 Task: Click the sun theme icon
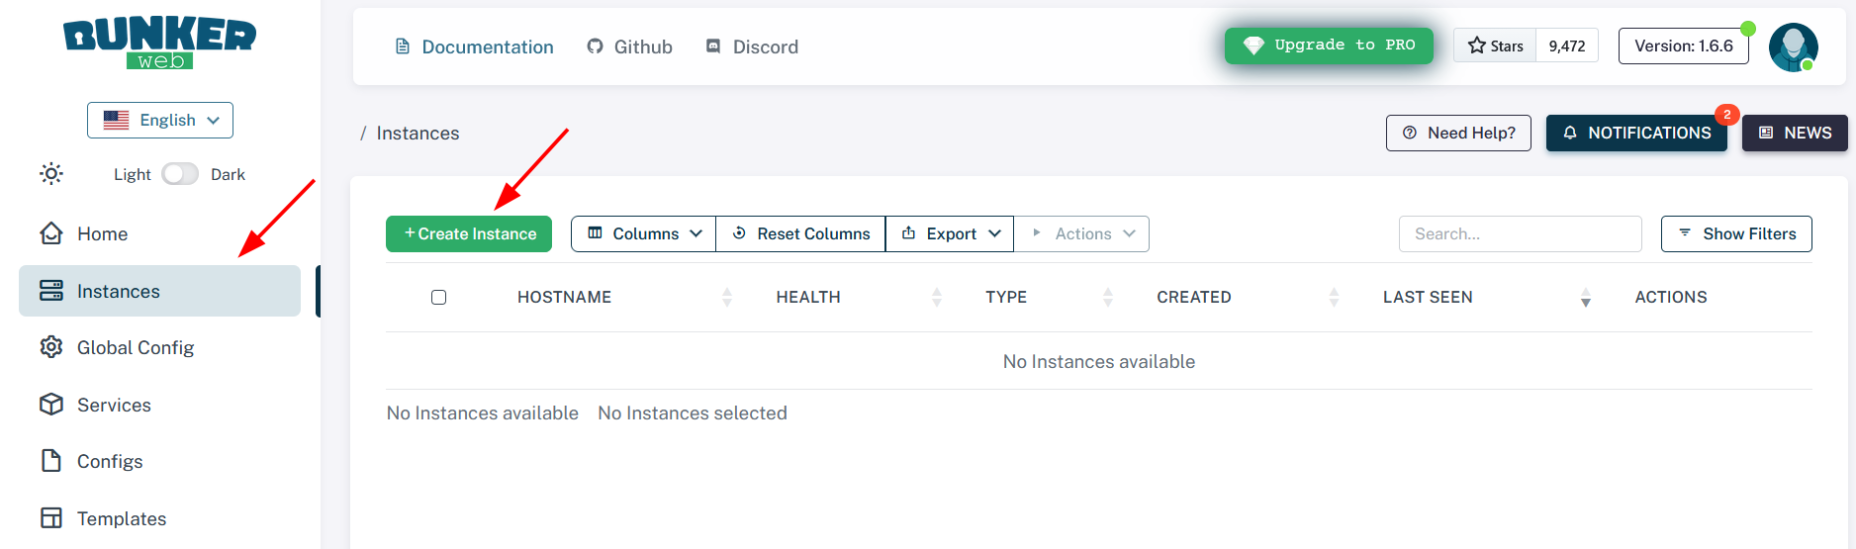[x=51, y=174]
